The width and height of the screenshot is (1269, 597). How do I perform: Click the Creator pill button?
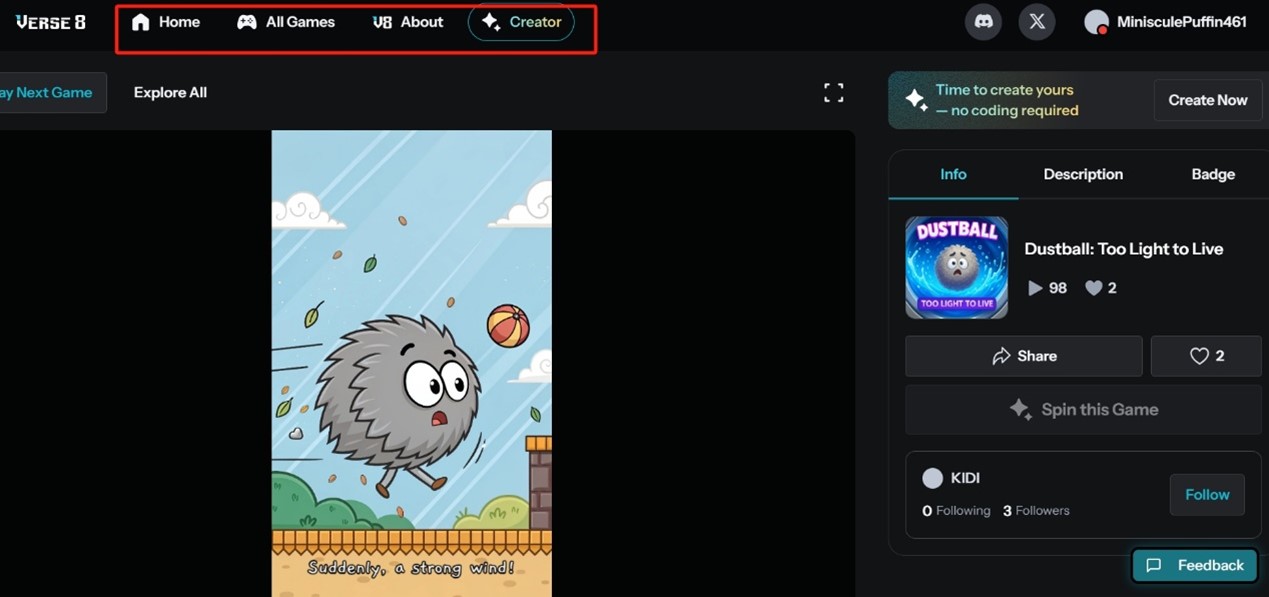pos(521,22)
